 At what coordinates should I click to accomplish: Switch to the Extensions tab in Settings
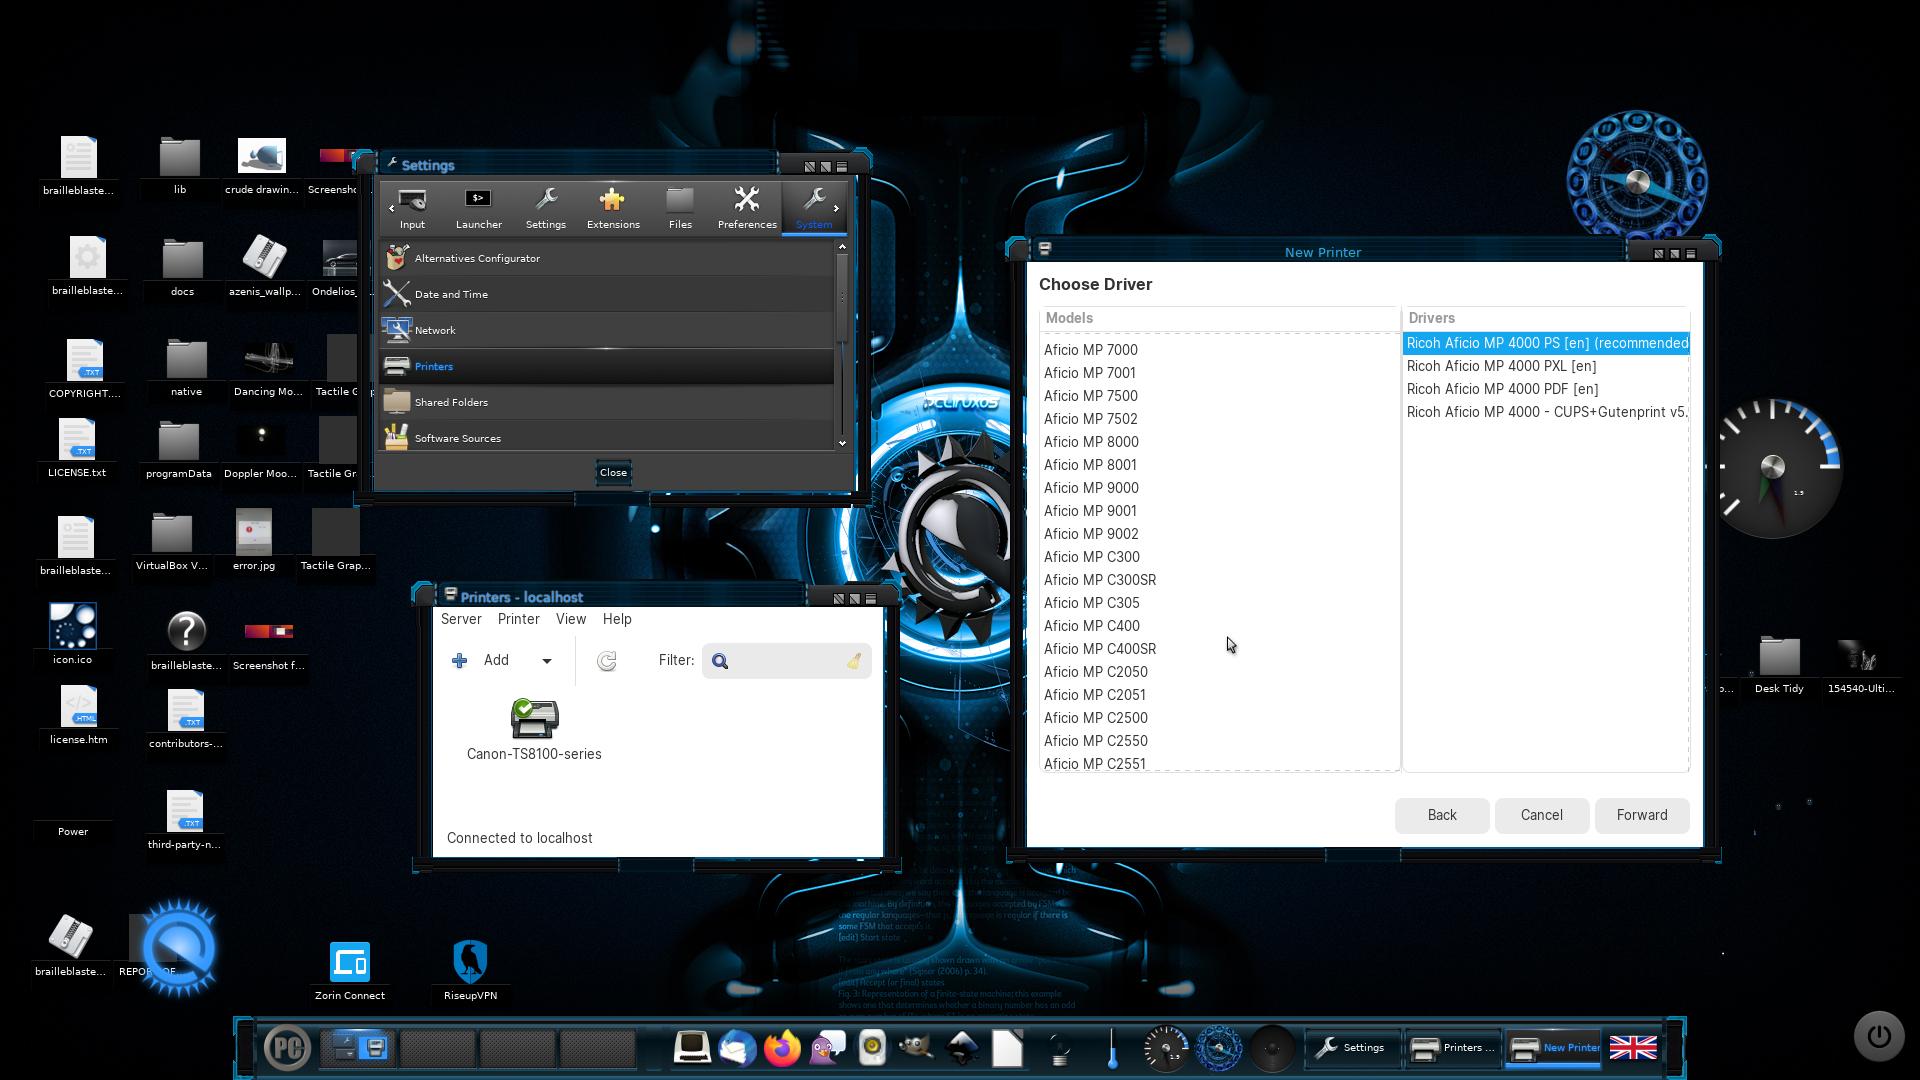click(613, 208)
